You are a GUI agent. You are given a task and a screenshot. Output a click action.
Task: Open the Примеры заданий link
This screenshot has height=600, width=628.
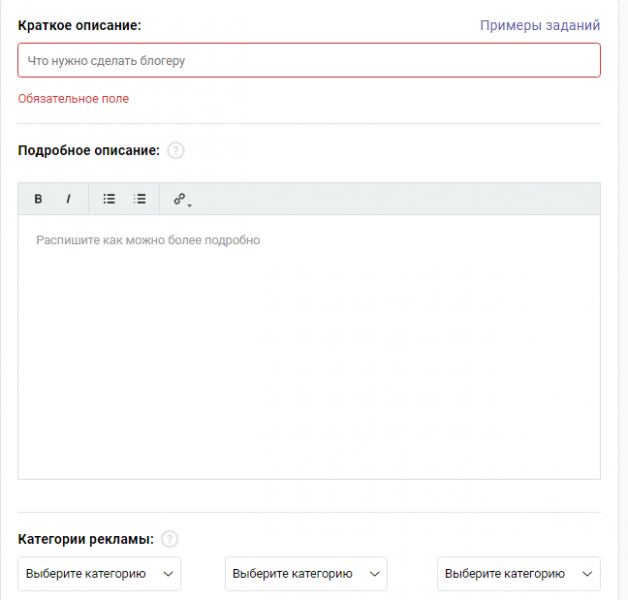540,25
